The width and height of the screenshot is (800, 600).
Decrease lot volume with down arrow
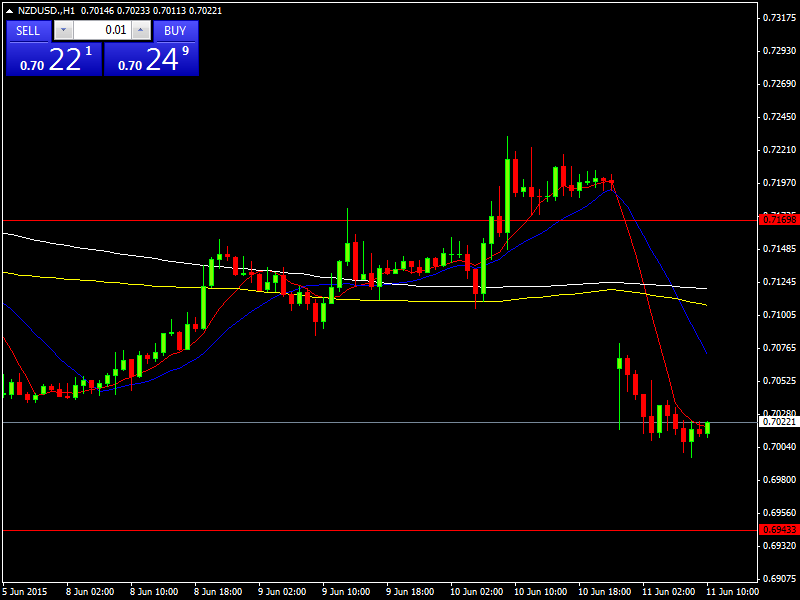coord(63,30)
